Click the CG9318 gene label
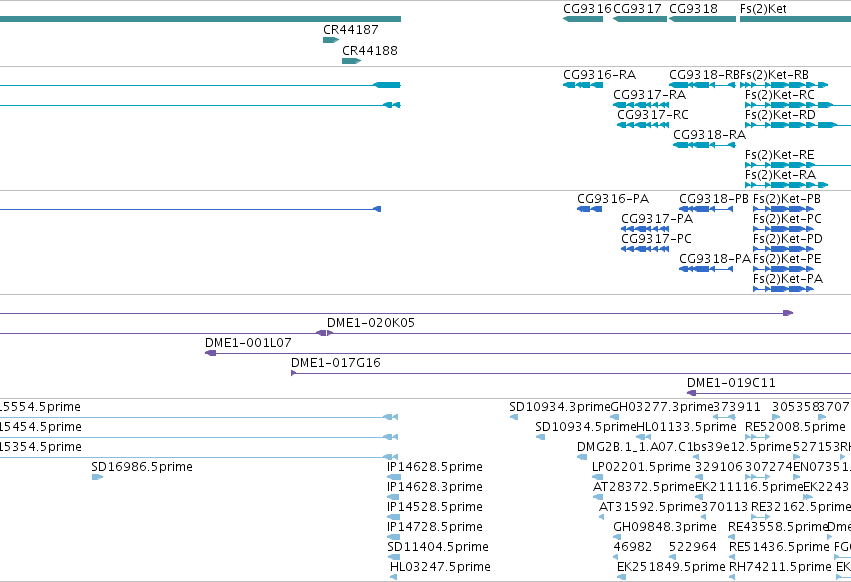Image resolution: width=851 pixels, height=582 pixels. point(693,9)
